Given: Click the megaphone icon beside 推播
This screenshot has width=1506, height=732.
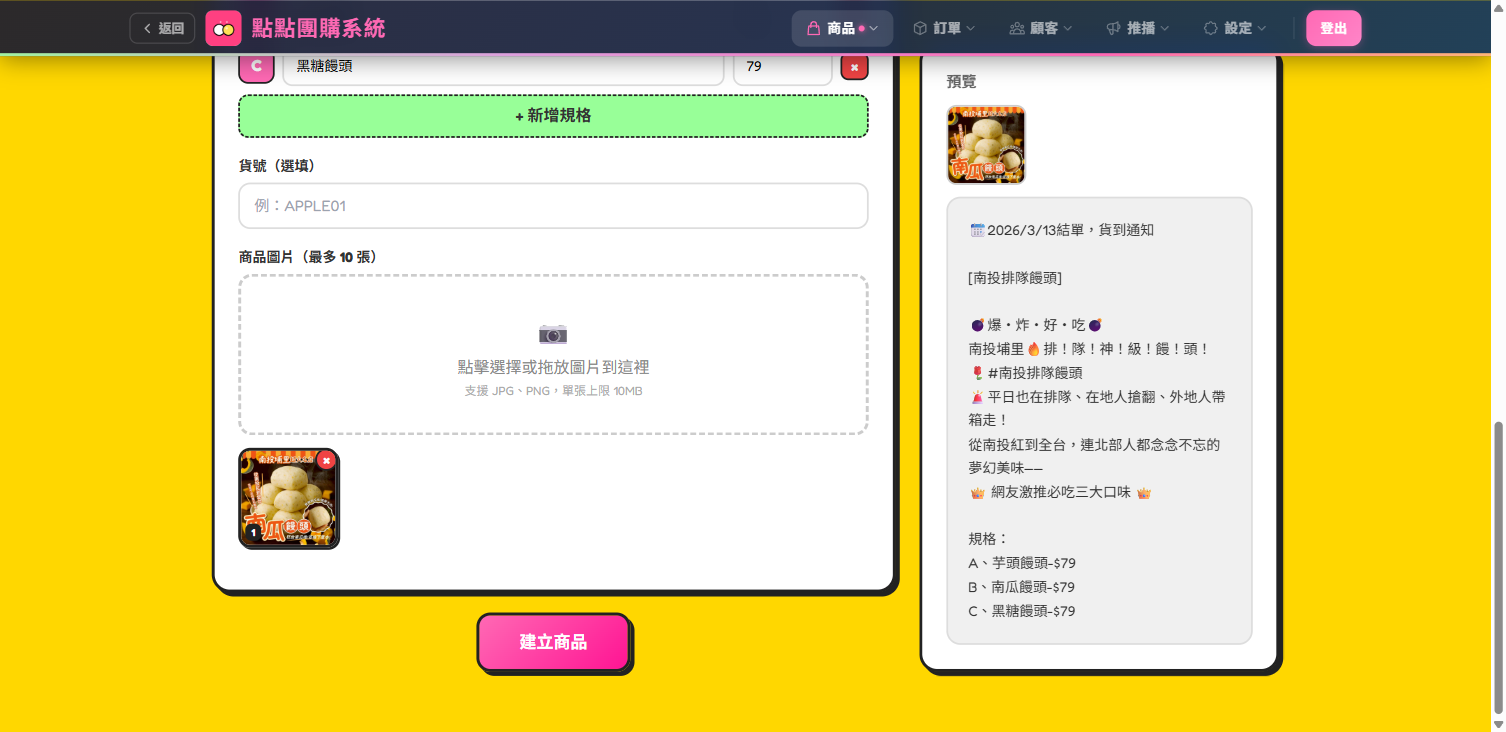Looking at the screenshot, I should pyautogui.click(x=1113, y=28).
